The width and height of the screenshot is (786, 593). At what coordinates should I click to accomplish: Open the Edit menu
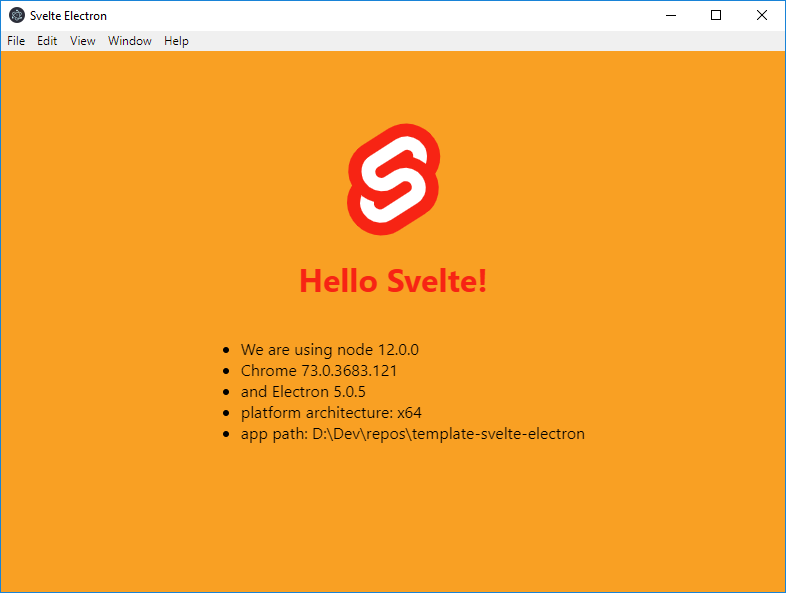click(47, 41)
